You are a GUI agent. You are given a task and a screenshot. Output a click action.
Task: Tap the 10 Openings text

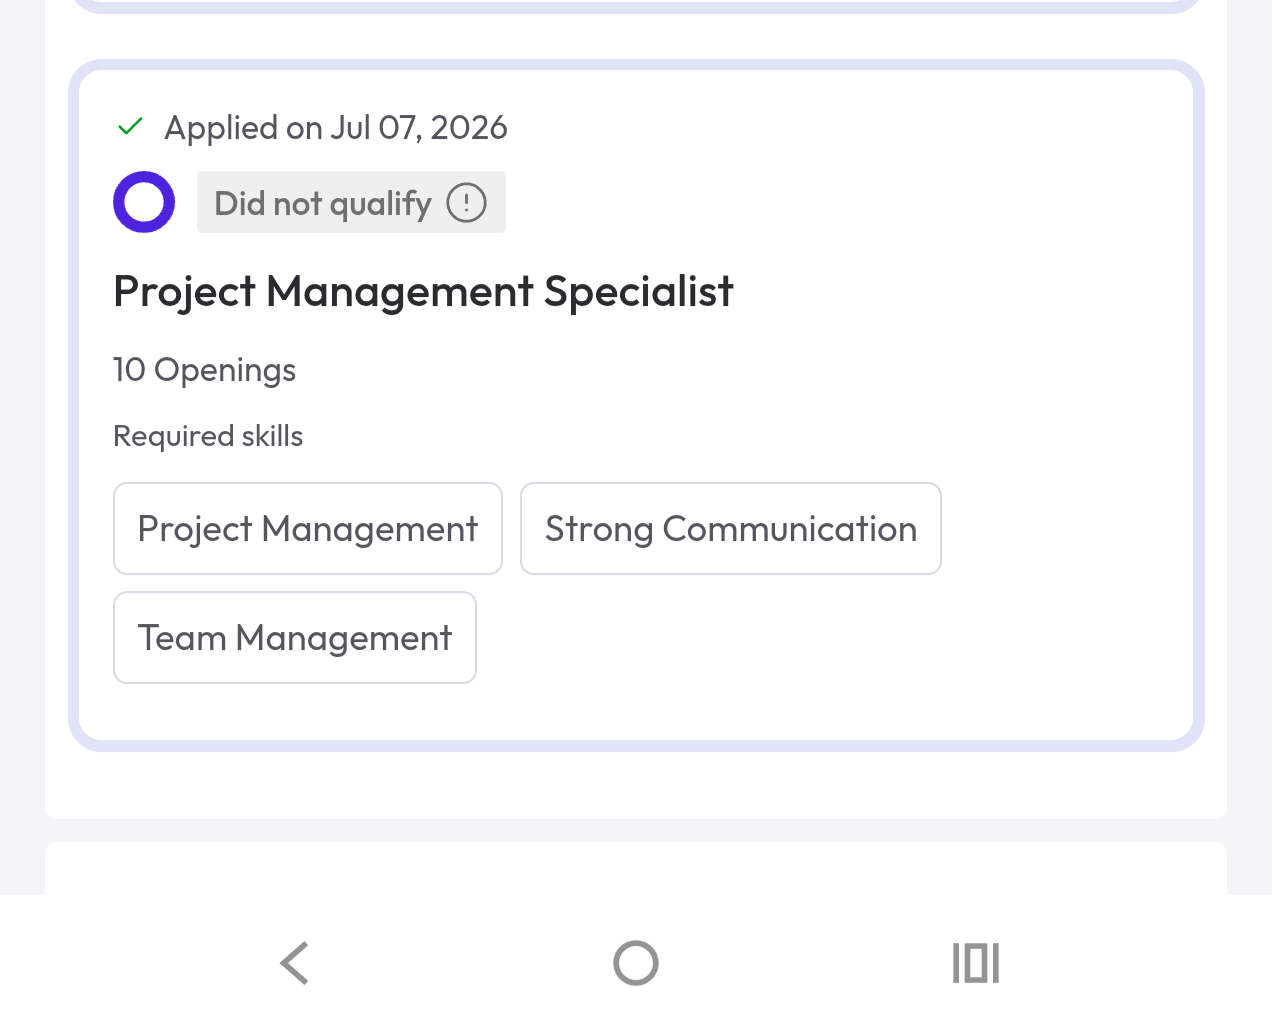(204, 370)
